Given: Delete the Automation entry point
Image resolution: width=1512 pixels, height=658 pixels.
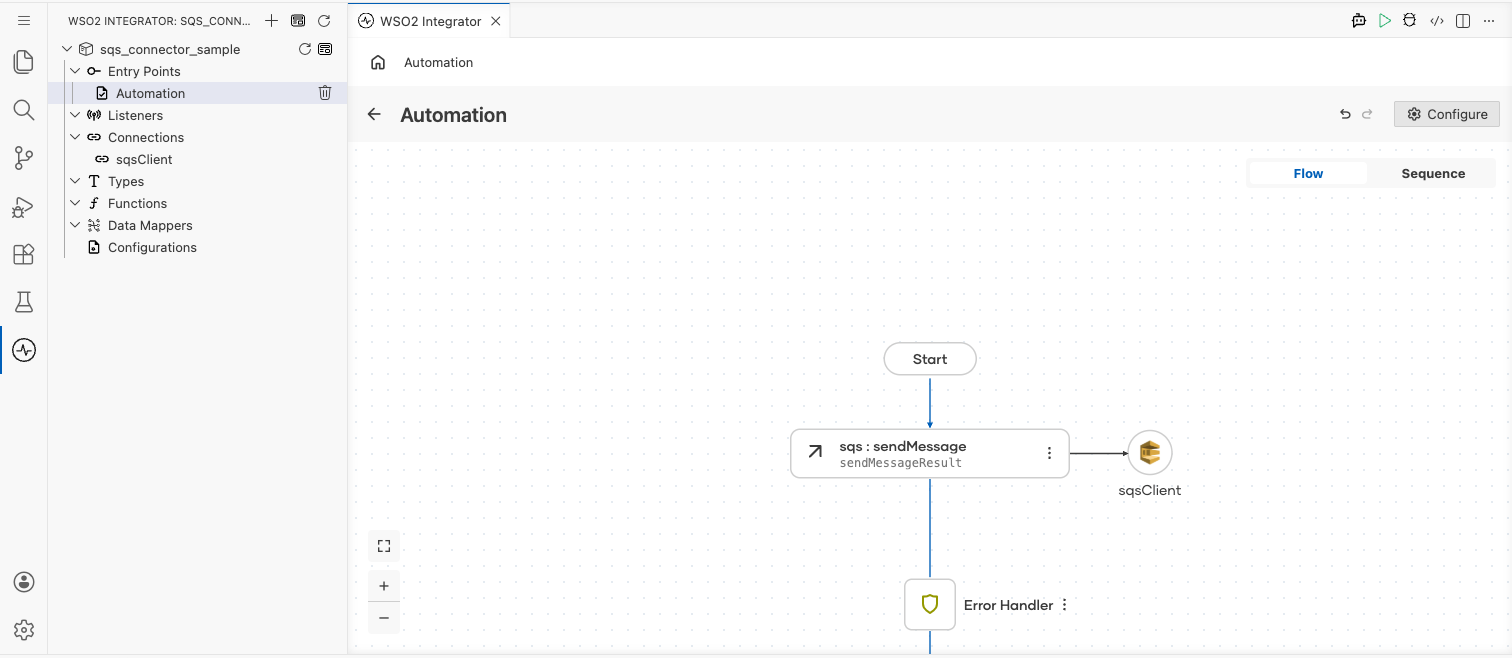Looking at the screenshot, I should [x=325, y=93].
